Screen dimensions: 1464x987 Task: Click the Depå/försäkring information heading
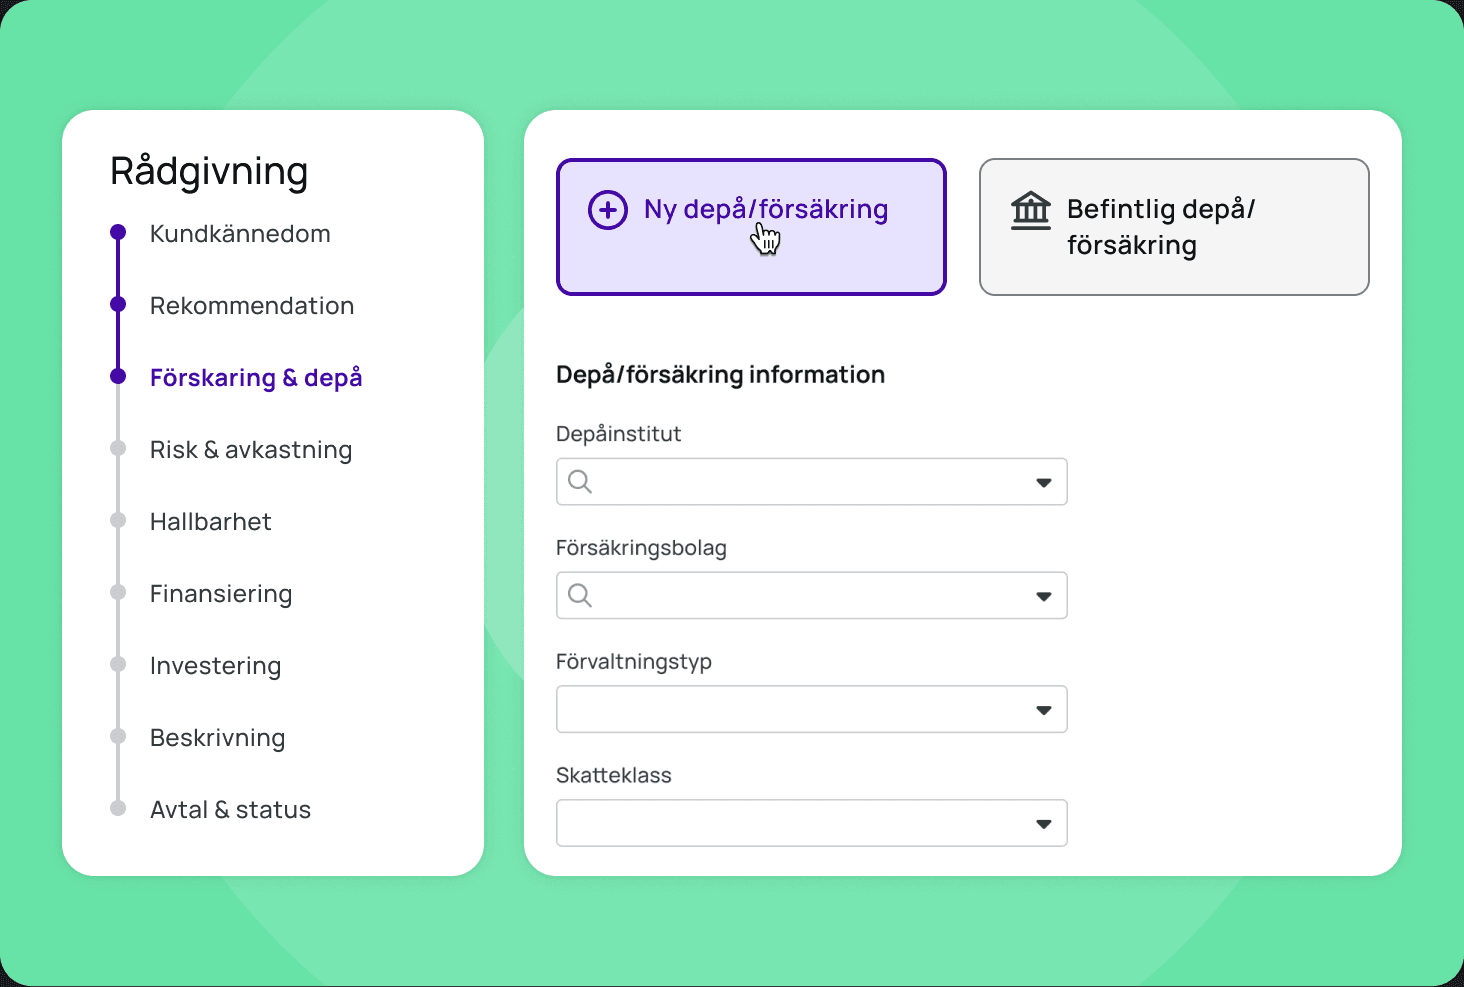tap(721, 375)
